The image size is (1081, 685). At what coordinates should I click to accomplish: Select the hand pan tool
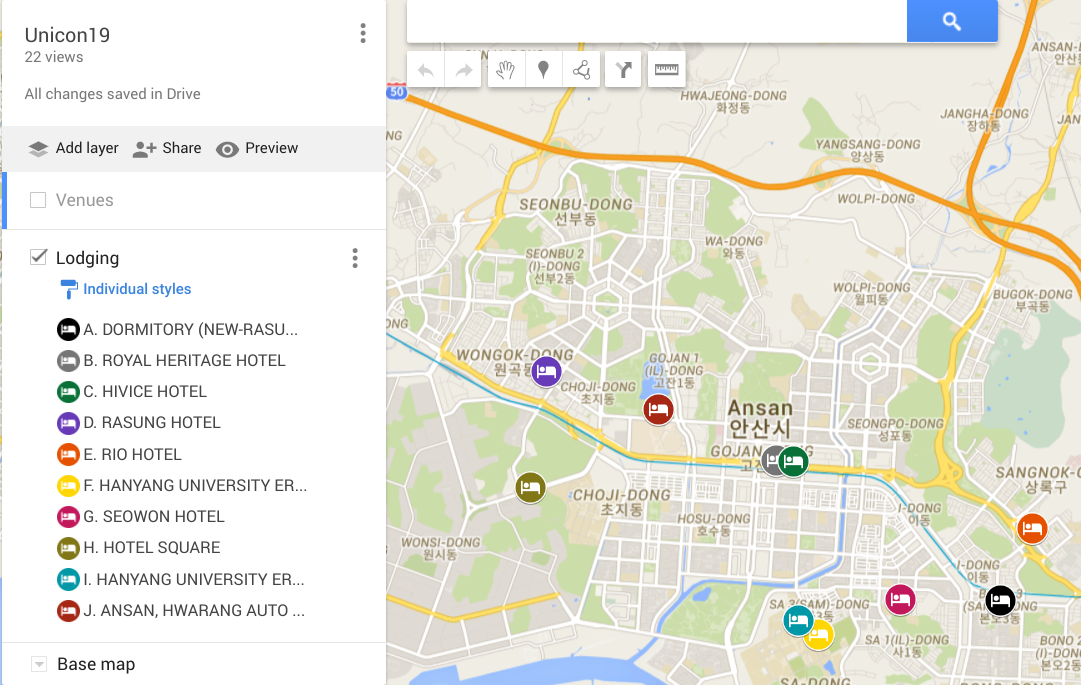click(x=506, y=70)
